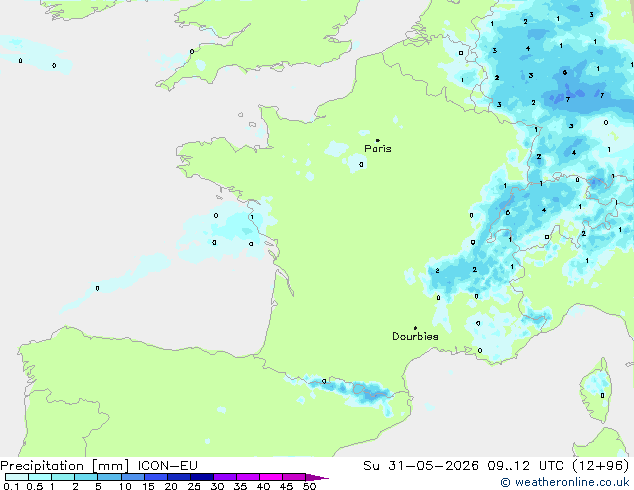This screenshot has width=634, height=490.
Task: Pick the 2–5 mm legend color
Action: tap(86, 477)
